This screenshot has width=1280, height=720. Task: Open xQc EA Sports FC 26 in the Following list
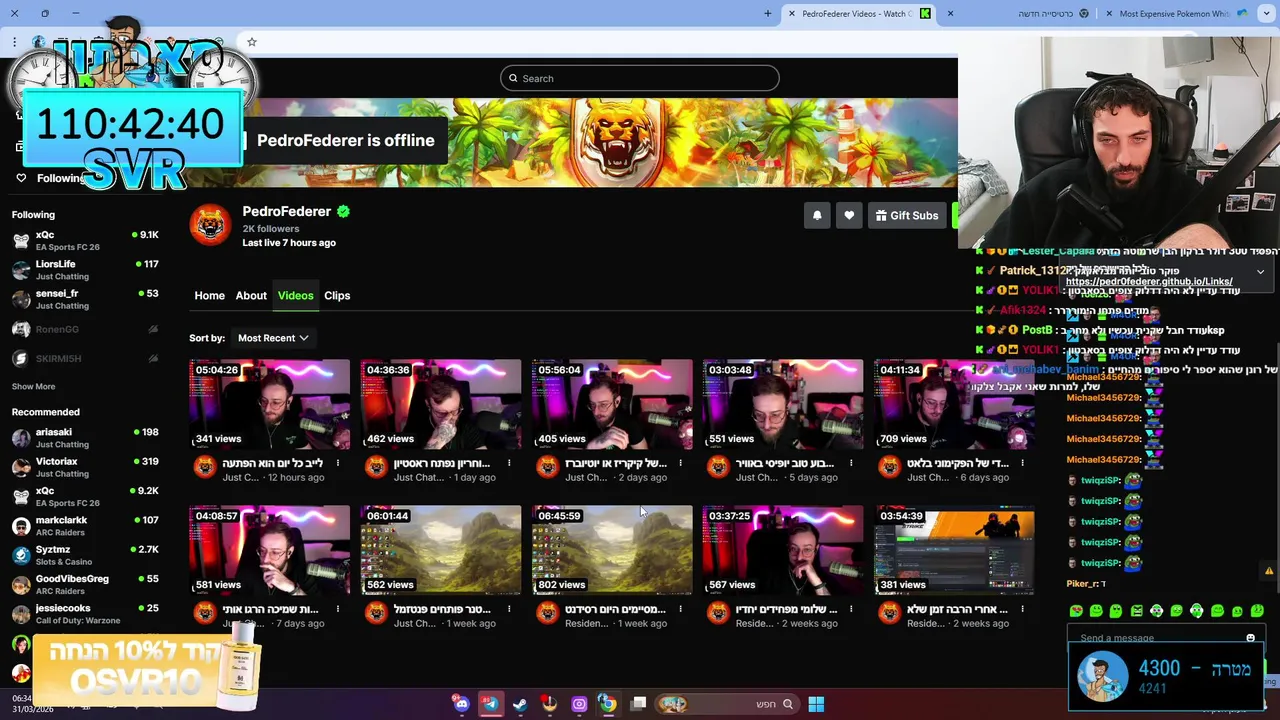(85, 240)
